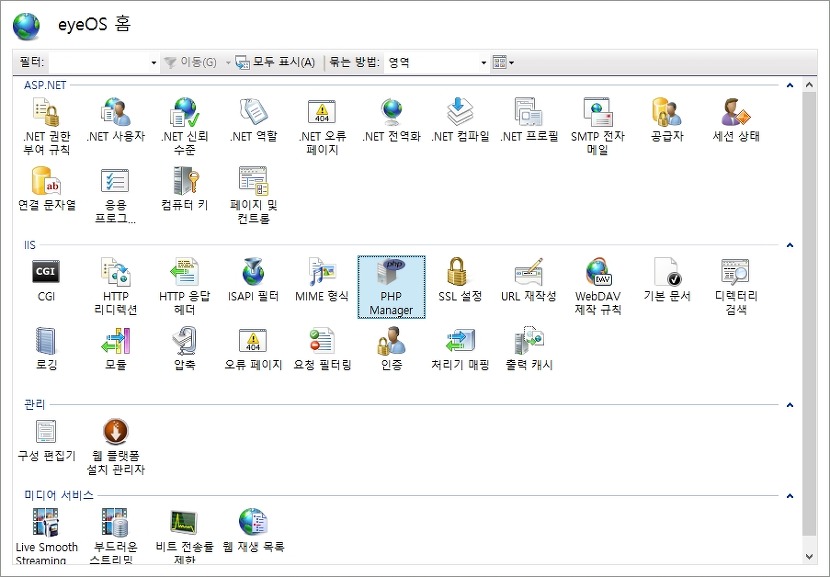The width and height of the screenshot is (830, 577).
Task: Click the 이동(G) toolbar button
Action: click(x=191, y=62)
